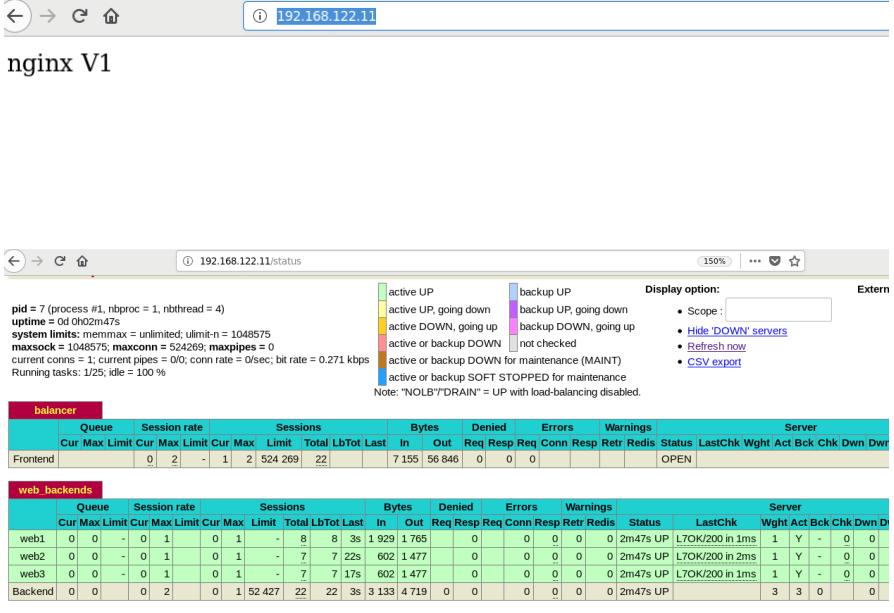
Task: Go to home in the top browser
Action: [111, 16]
